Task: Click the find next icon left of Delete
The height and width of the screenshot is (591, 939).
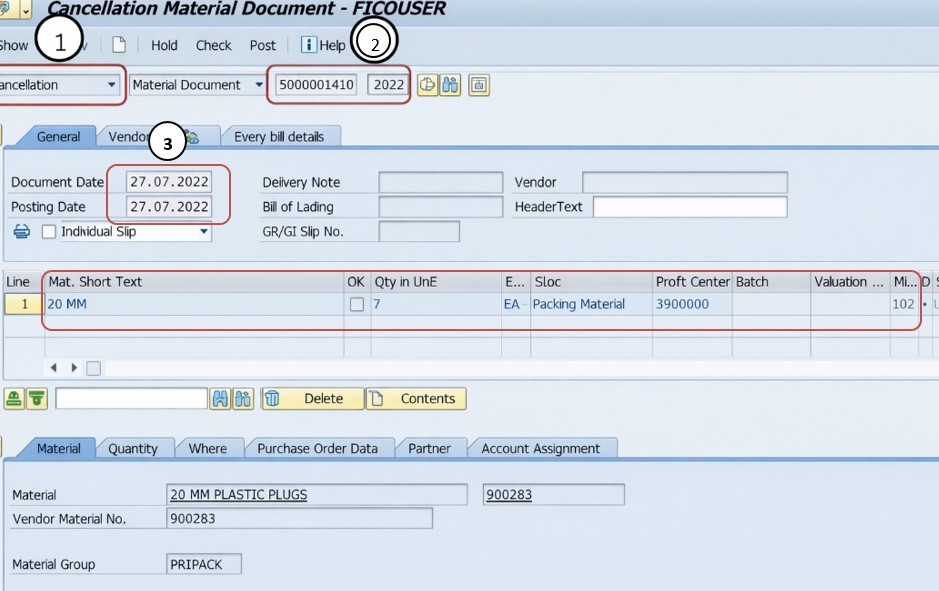Action: 243,399
